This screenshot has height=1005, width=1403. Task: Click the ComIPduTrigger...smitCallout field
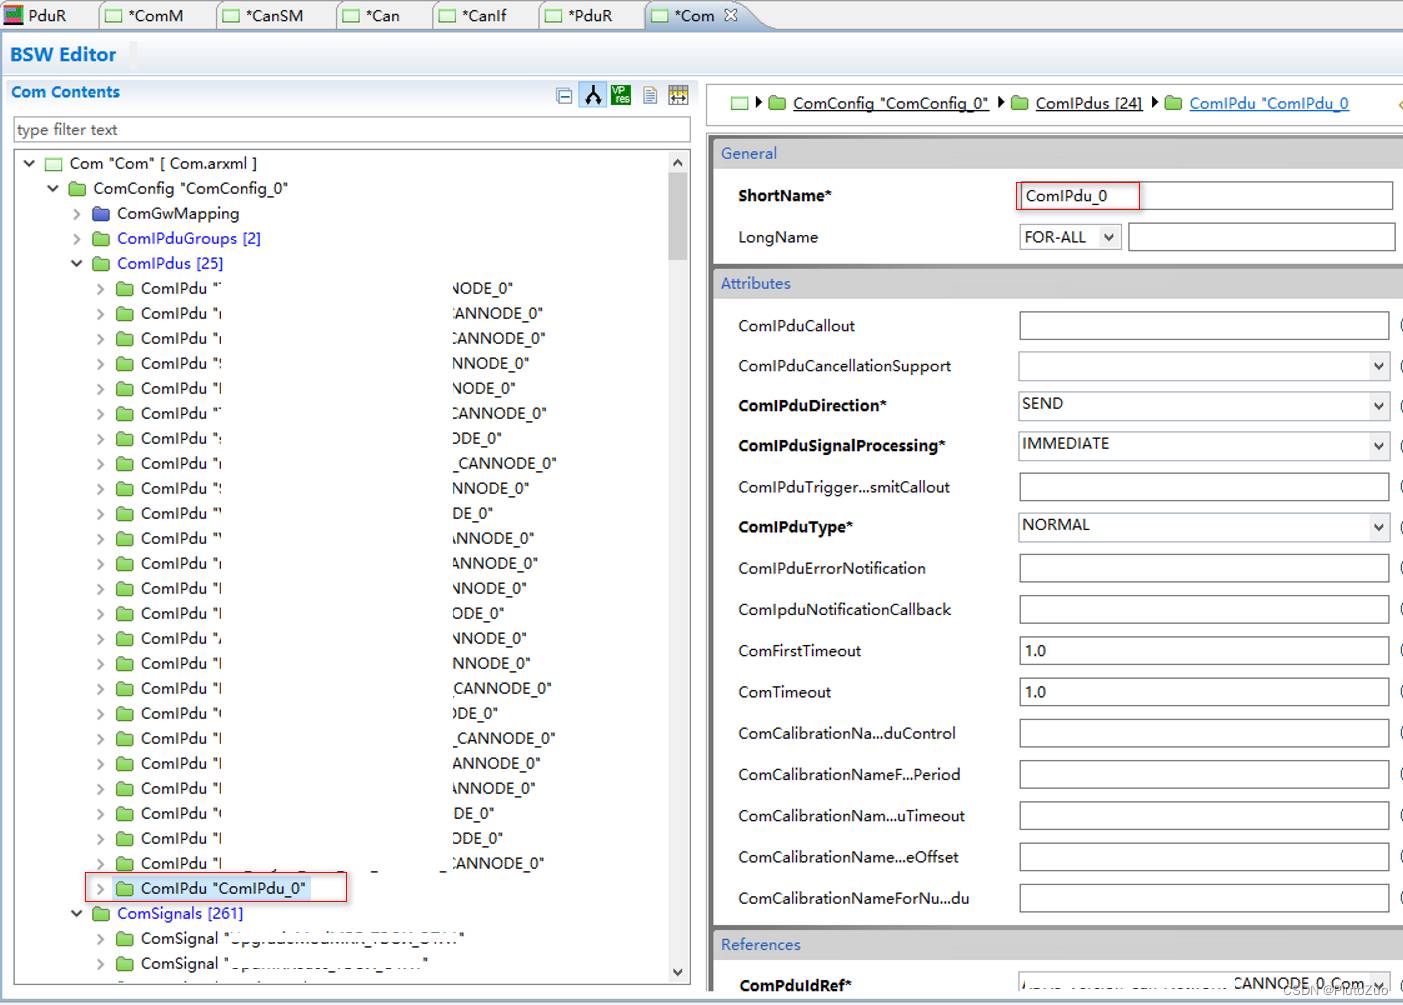[1204, 487]
